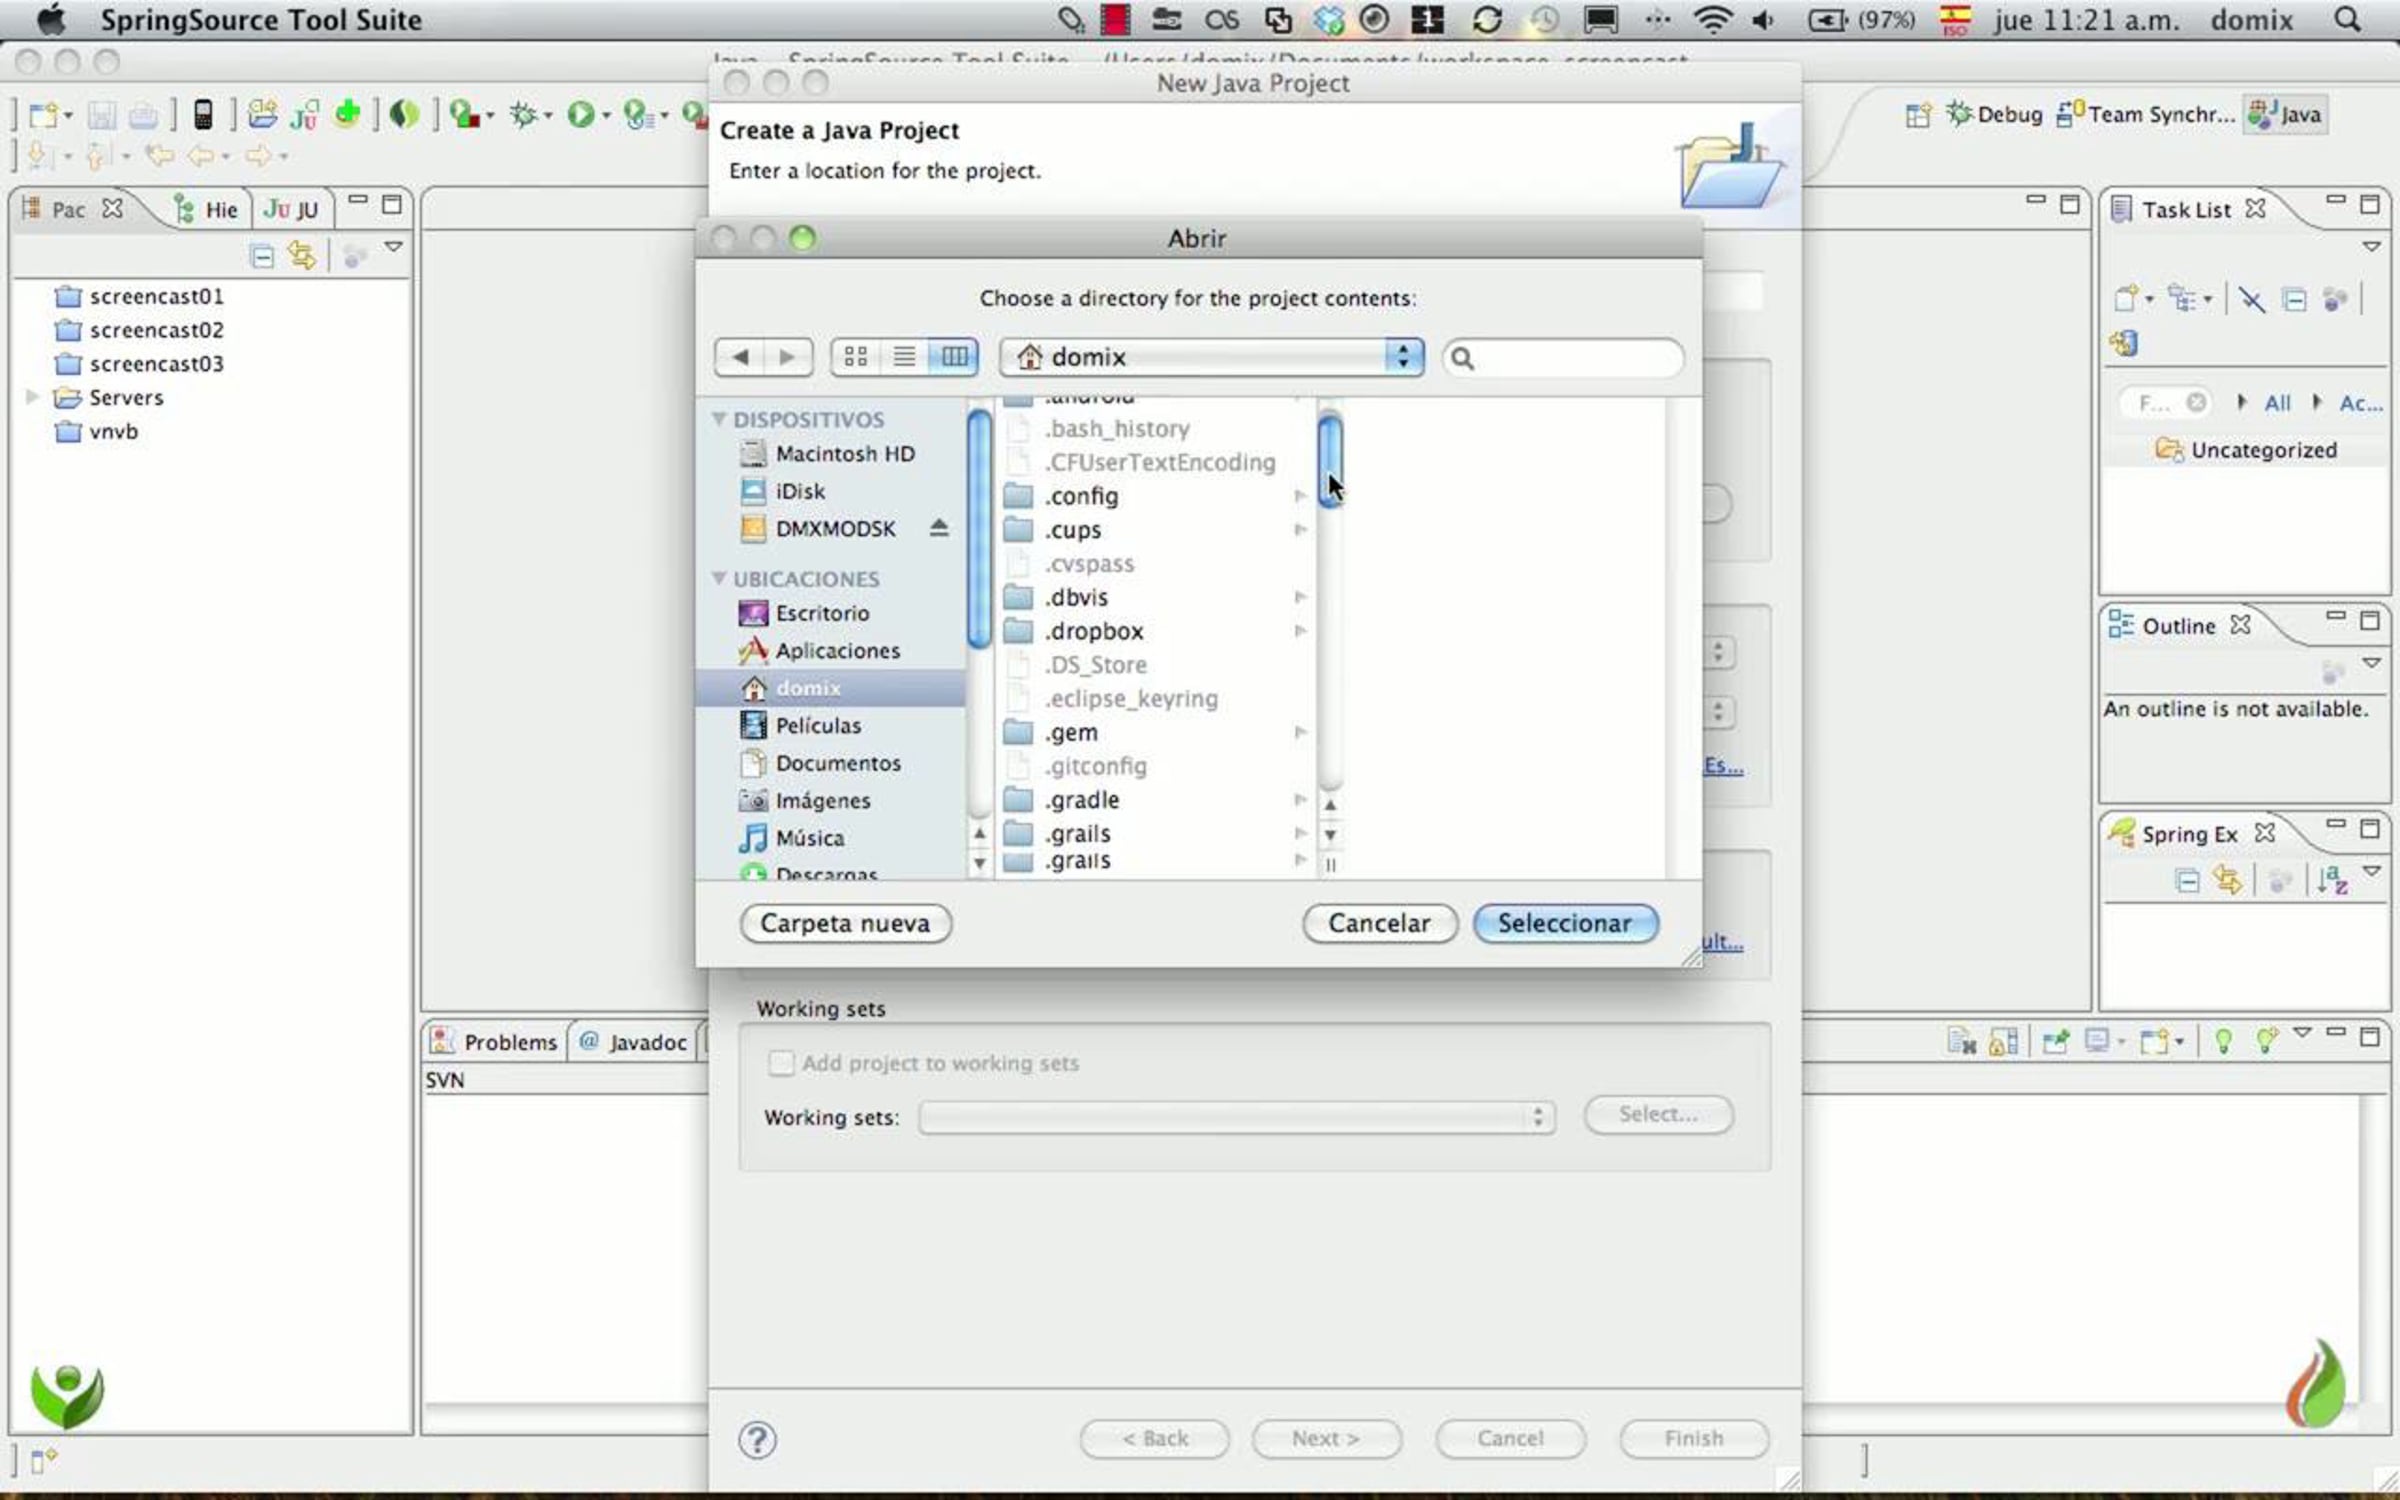Screen dimensions: 2400x1500
Task: Expand the .gradle folder arrow
Action: coord(1300,800)
